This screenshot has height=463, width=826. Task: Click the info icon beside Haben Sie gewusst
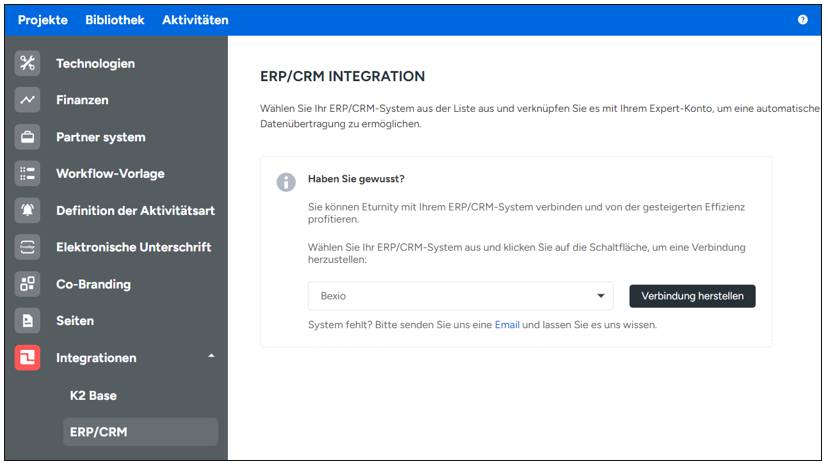286,181
